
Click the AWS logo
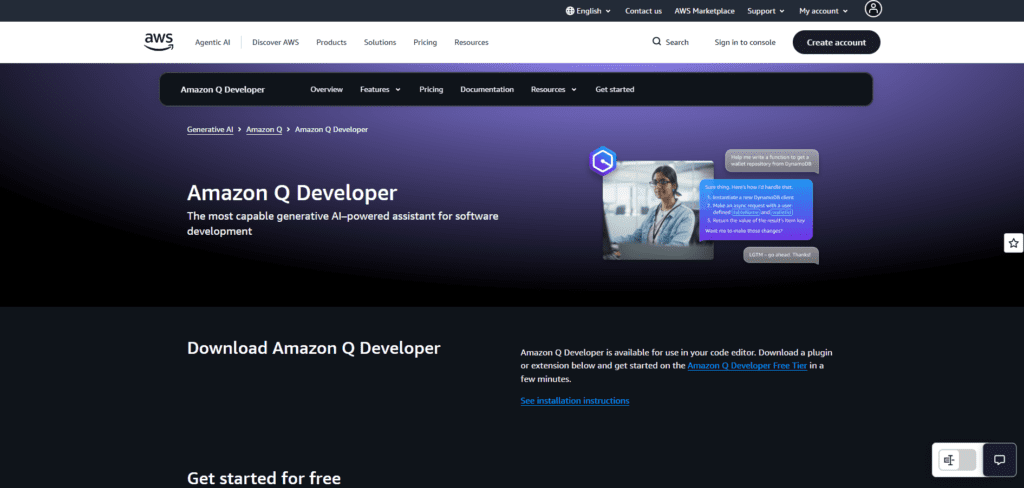[x=159, y=42]
